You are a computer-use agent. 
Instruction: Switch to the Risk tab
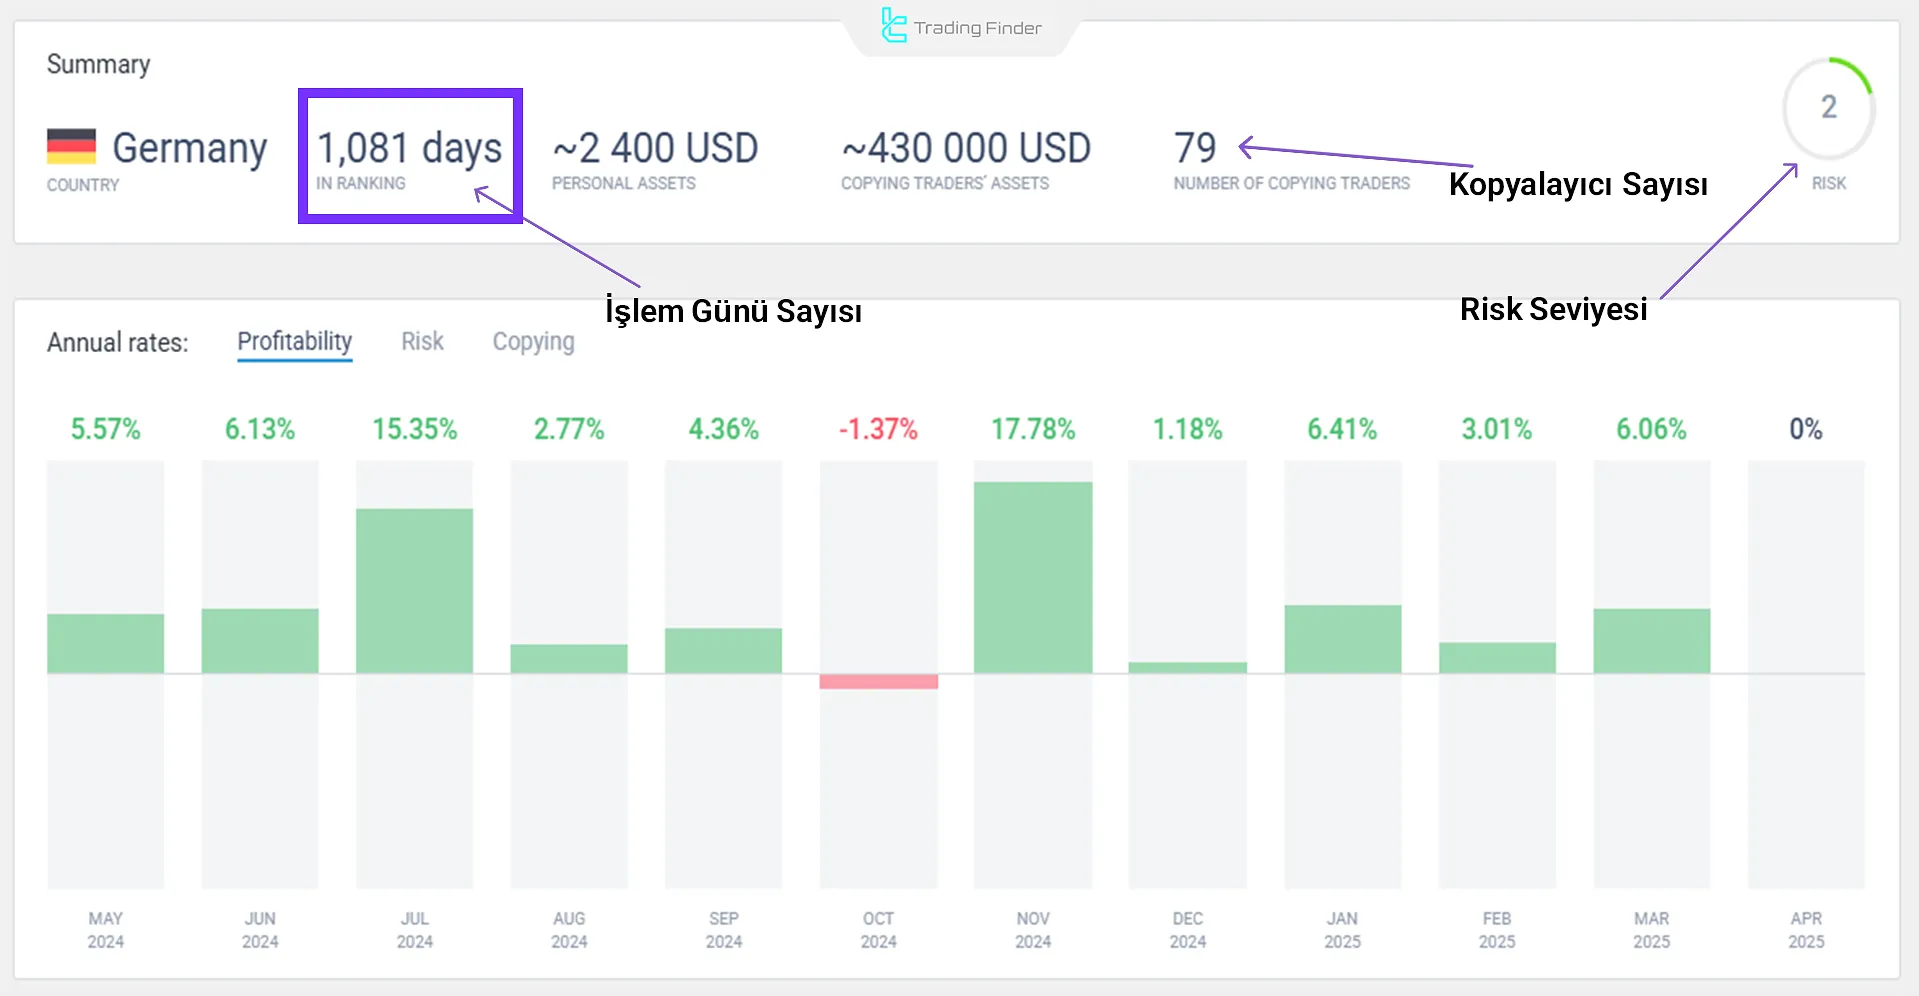tap(421, 341)
